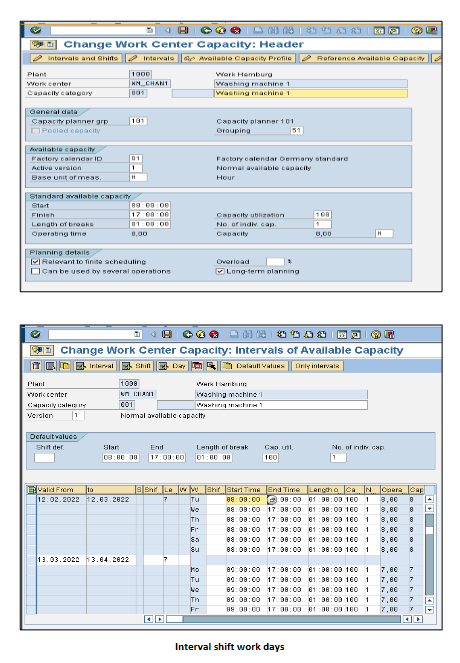Click the Help icon in the Header window

416,30
